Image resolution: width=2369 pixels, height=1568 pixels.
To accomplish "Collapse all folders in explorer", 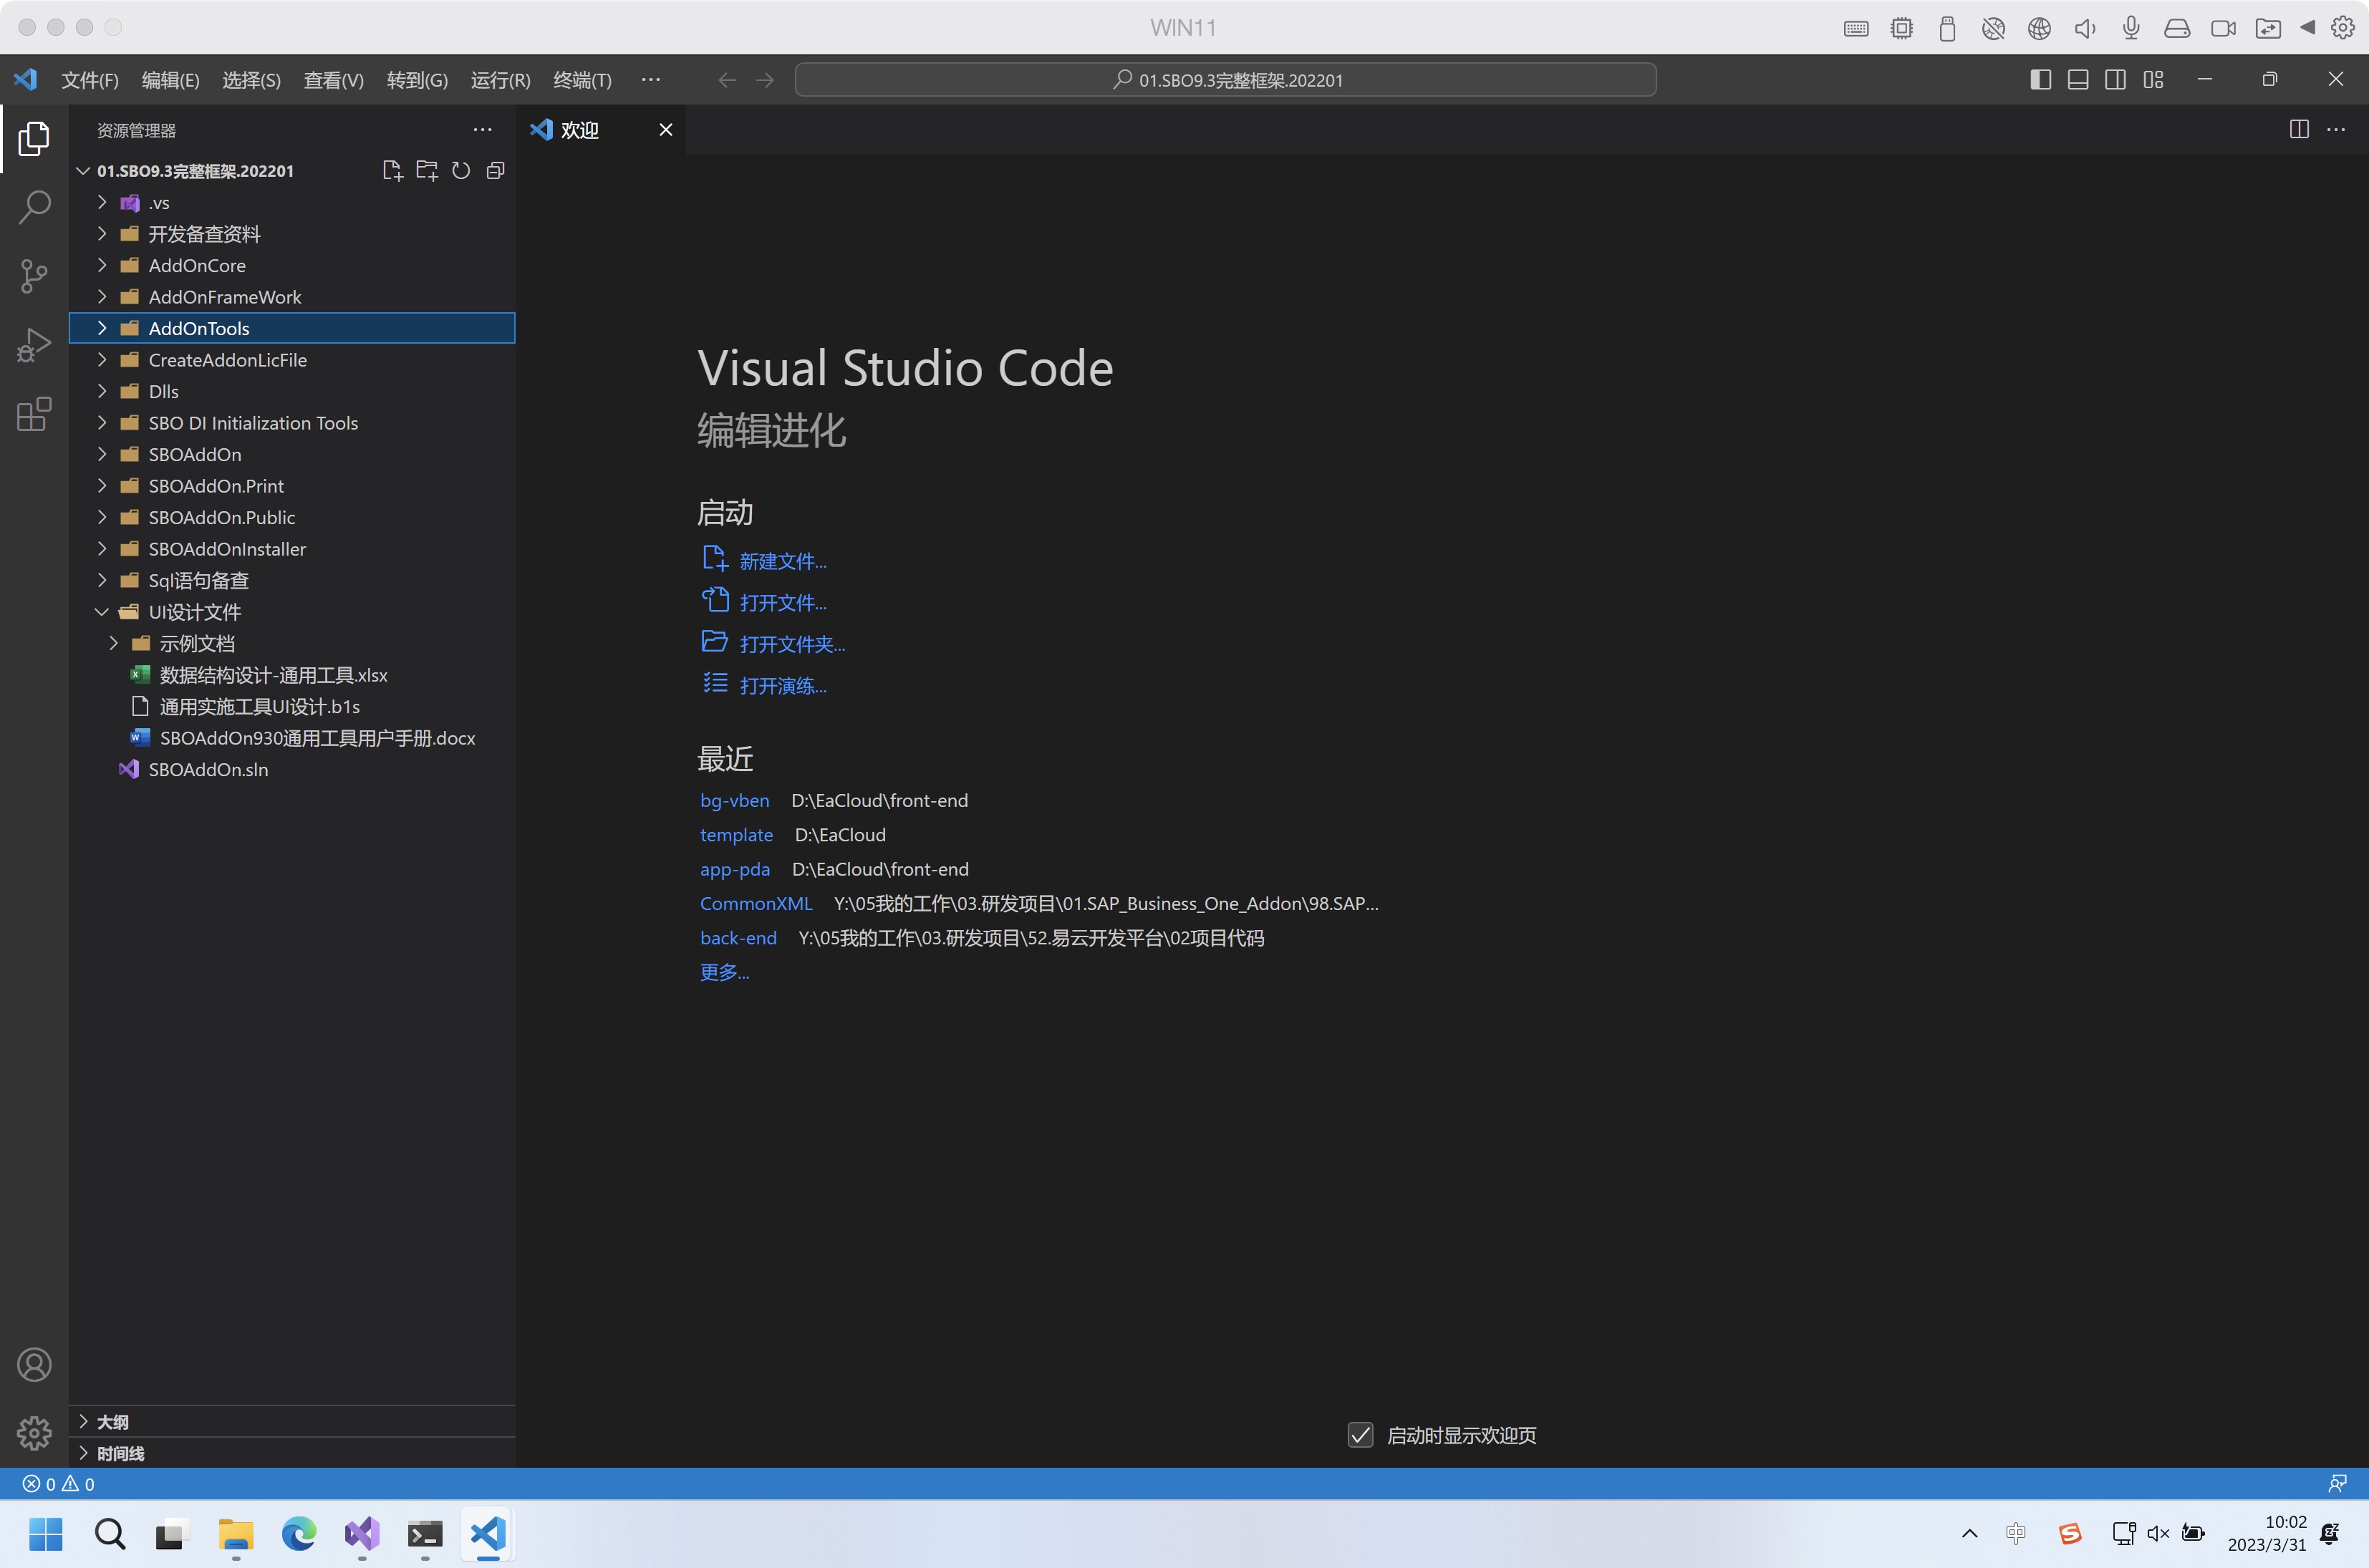I will [495, 171].
